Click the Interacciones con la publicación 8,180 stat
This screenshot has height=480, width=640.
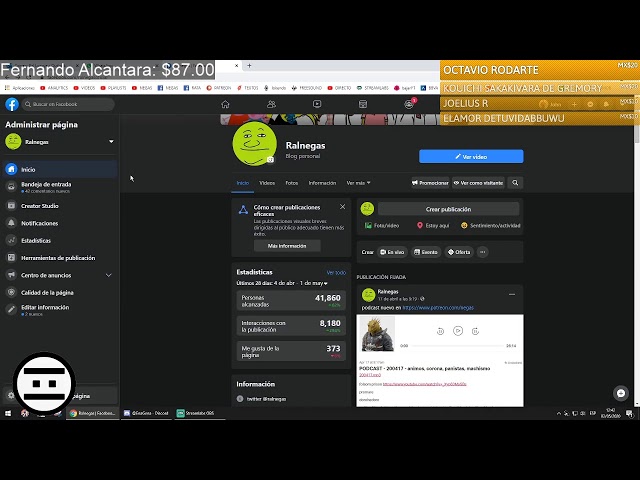291,326
